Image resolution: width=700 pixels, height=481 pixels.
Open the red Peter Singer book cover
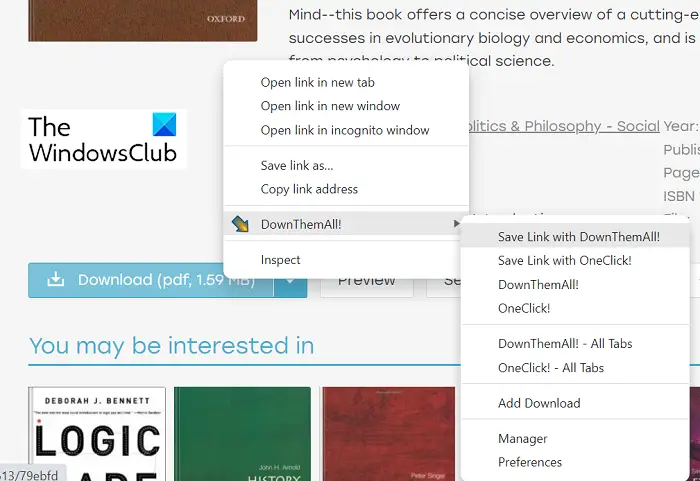389,434
